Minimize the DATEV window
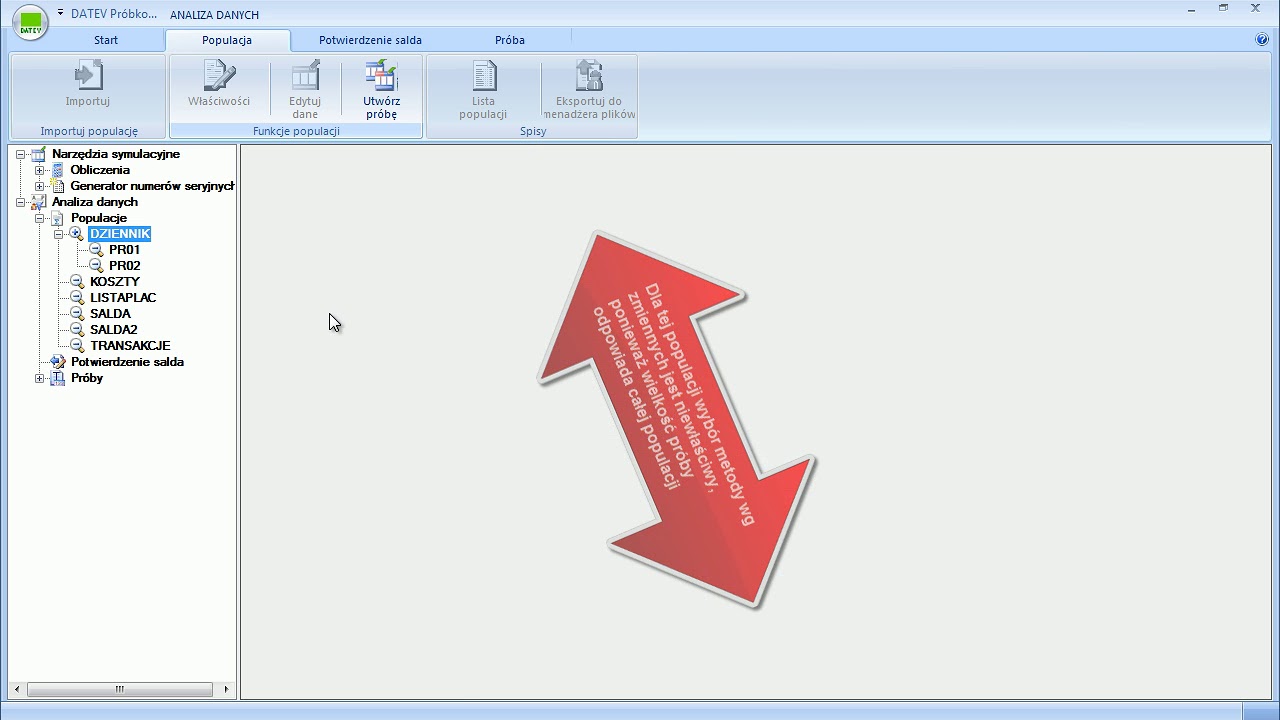Viewport: 1280px width, 720px height. point(1192,9)
